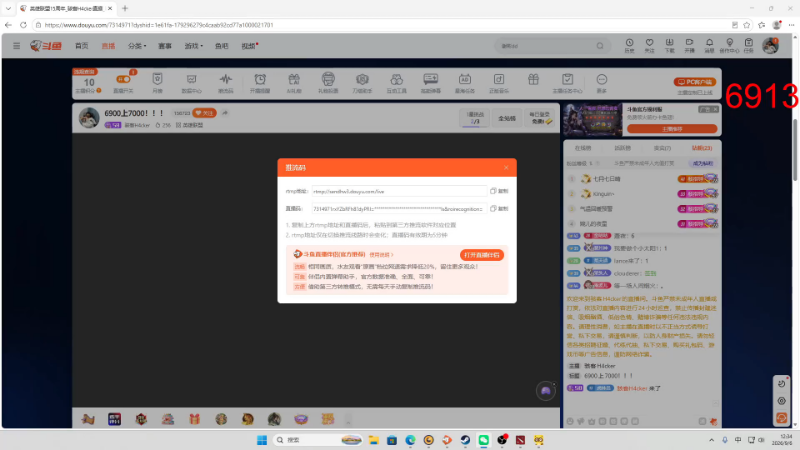Click the heart-shaped 关注 icon in header
This screenshot has height=450, width=800.
click(649, 45)
